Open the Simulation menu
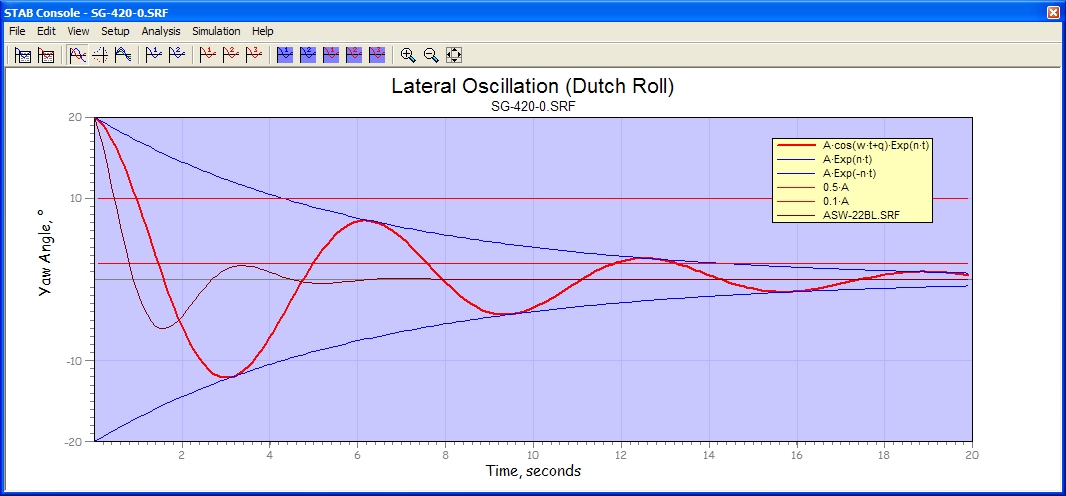Image resolution: width=1066 pixels, height=496 pixels. (x=216, y=31)
